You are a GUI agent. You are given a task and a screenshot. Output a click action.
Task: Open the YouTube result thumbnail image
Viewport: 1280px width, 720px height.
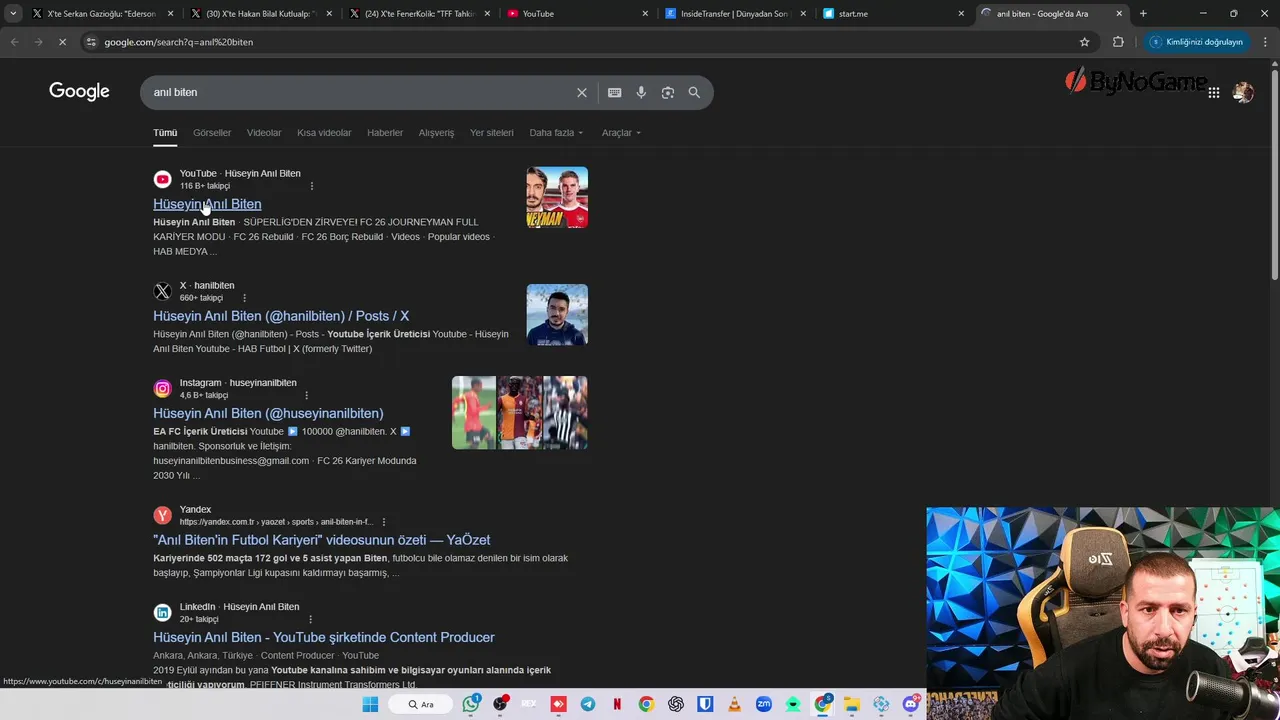coord(557,198)
